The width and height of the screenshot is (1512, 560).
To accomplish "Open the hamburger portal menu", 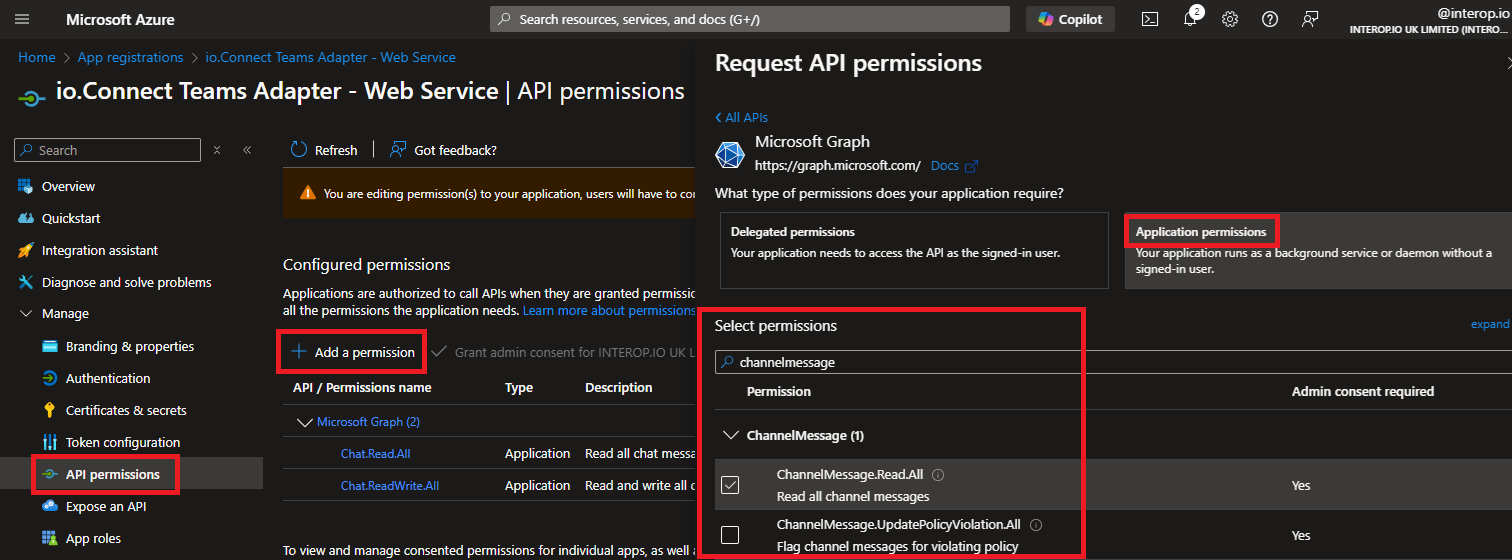I will pyautogui.click(x=22, y=19).
